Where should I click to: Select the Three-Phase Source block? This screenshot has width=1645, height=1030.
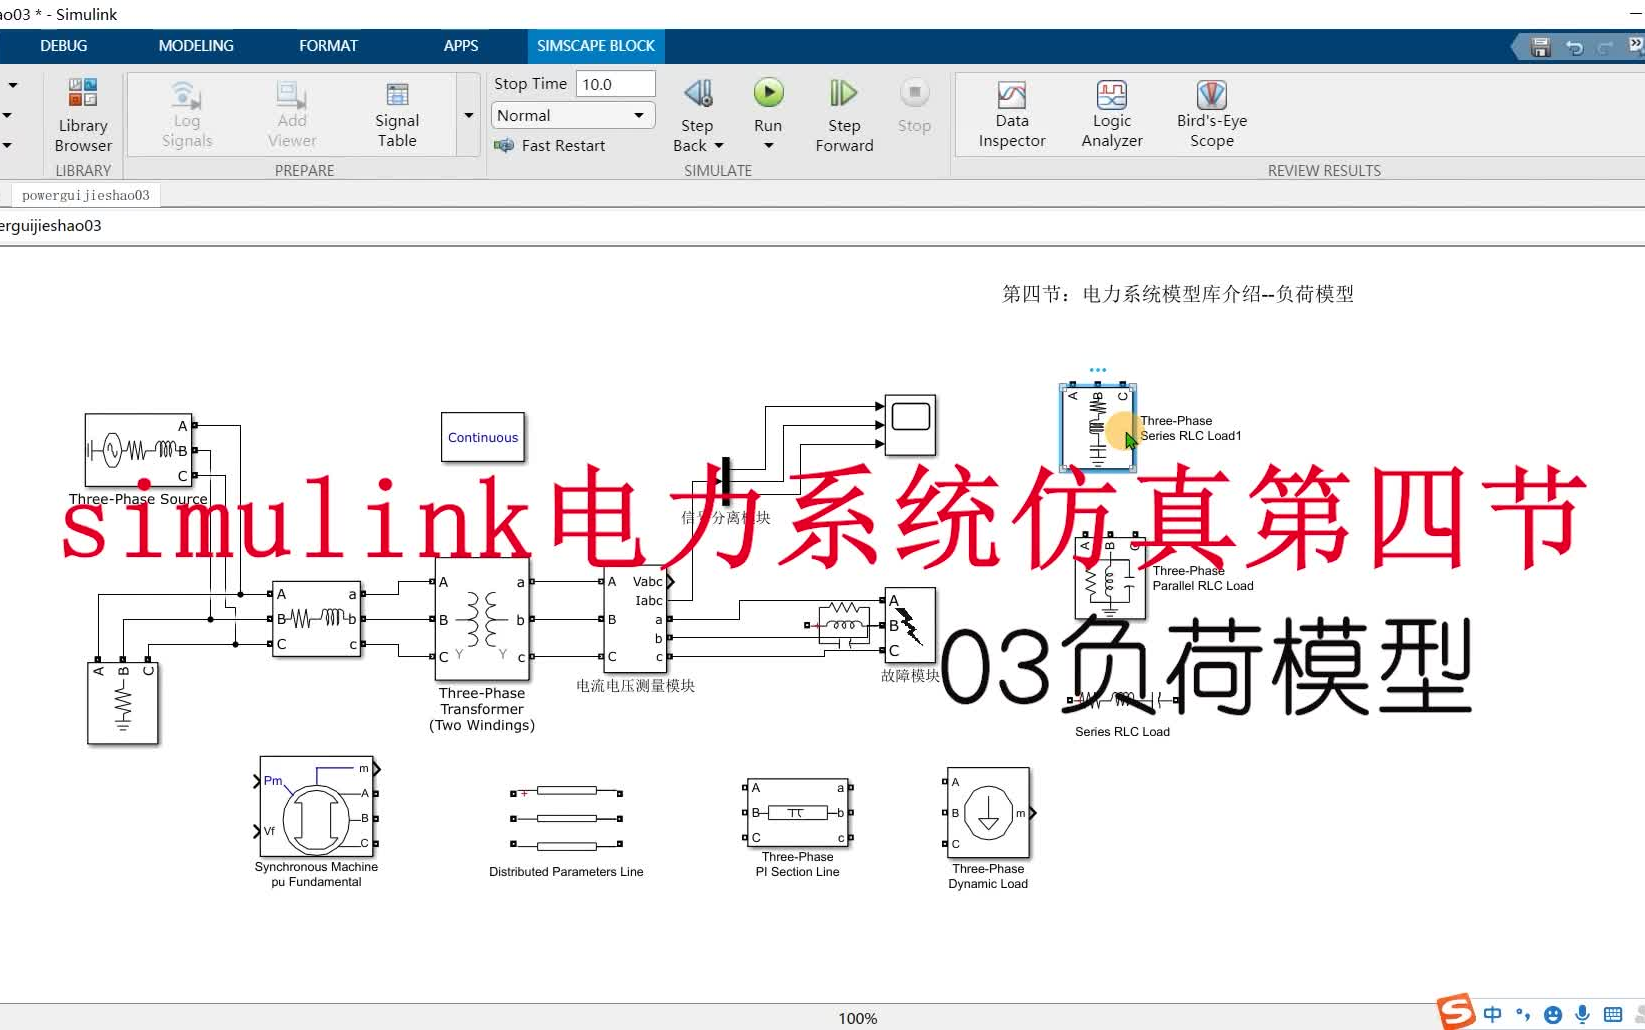point(138,450)
